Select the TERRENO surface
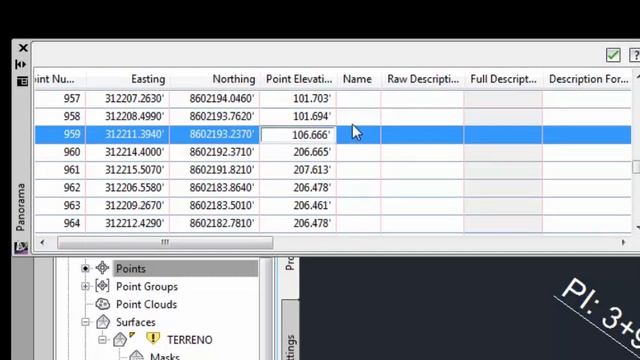Viewport: 640px width, 360px height. (190, 340)
